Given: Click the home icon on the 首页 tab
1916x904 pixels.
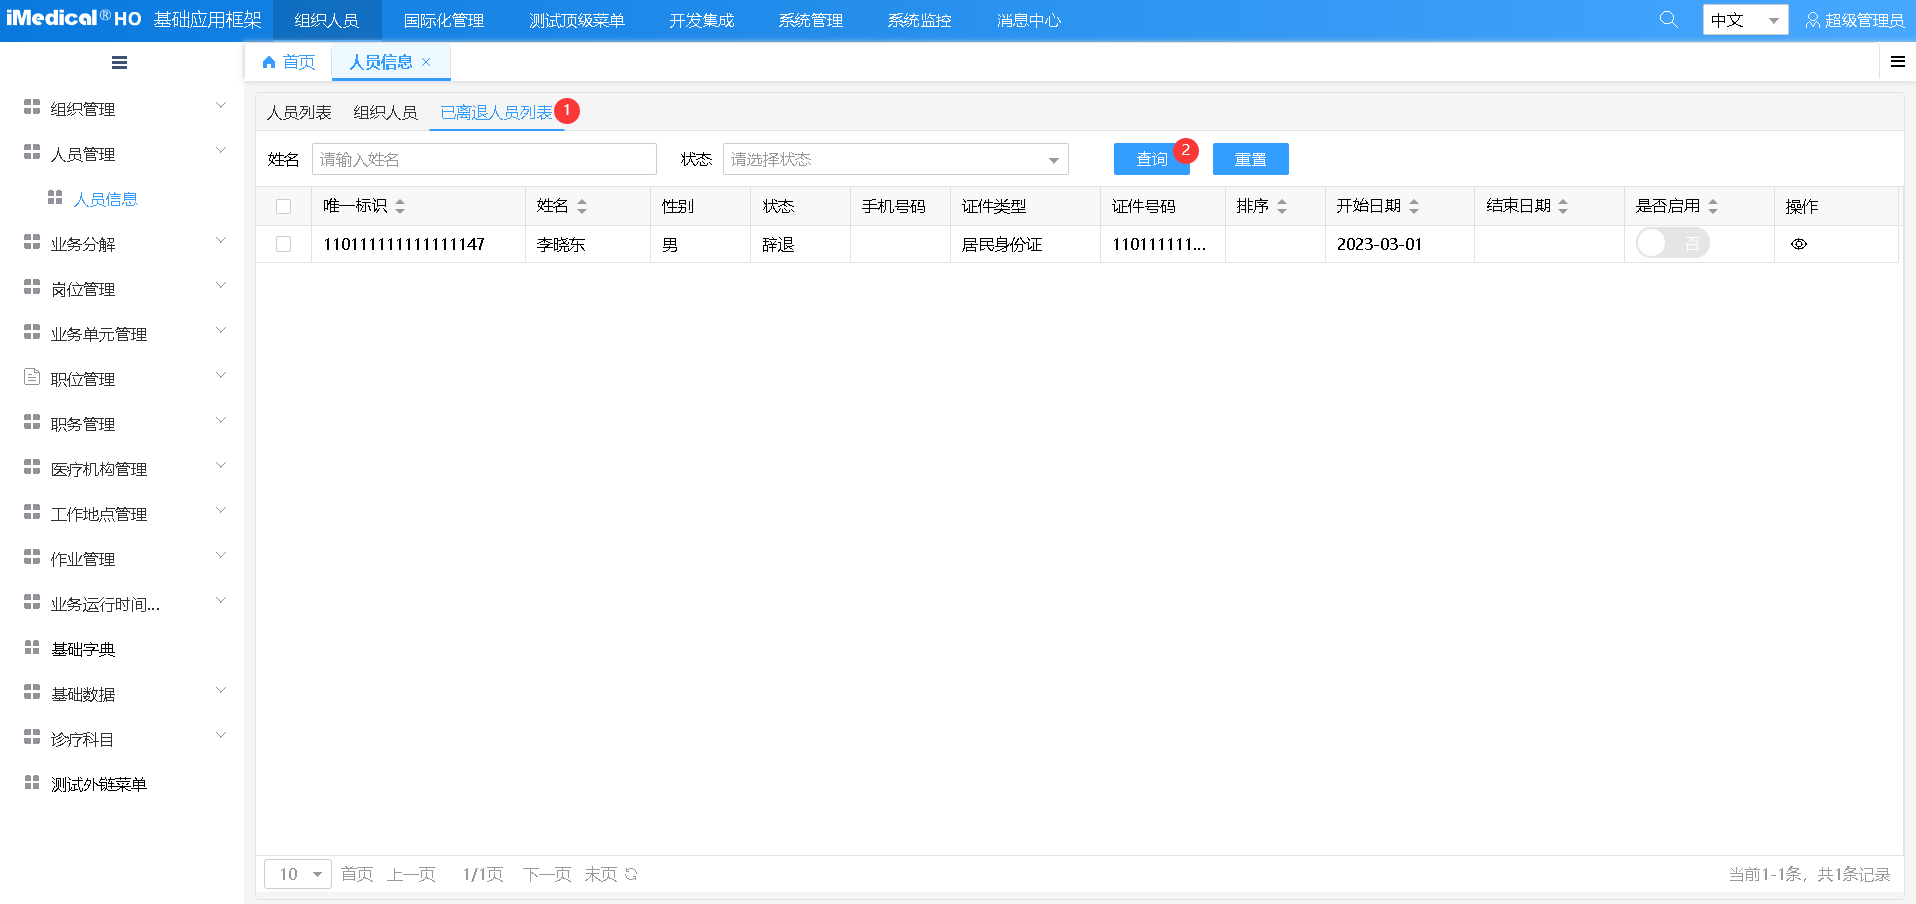Looking at the screenshot, I should (x=266, y=62).
